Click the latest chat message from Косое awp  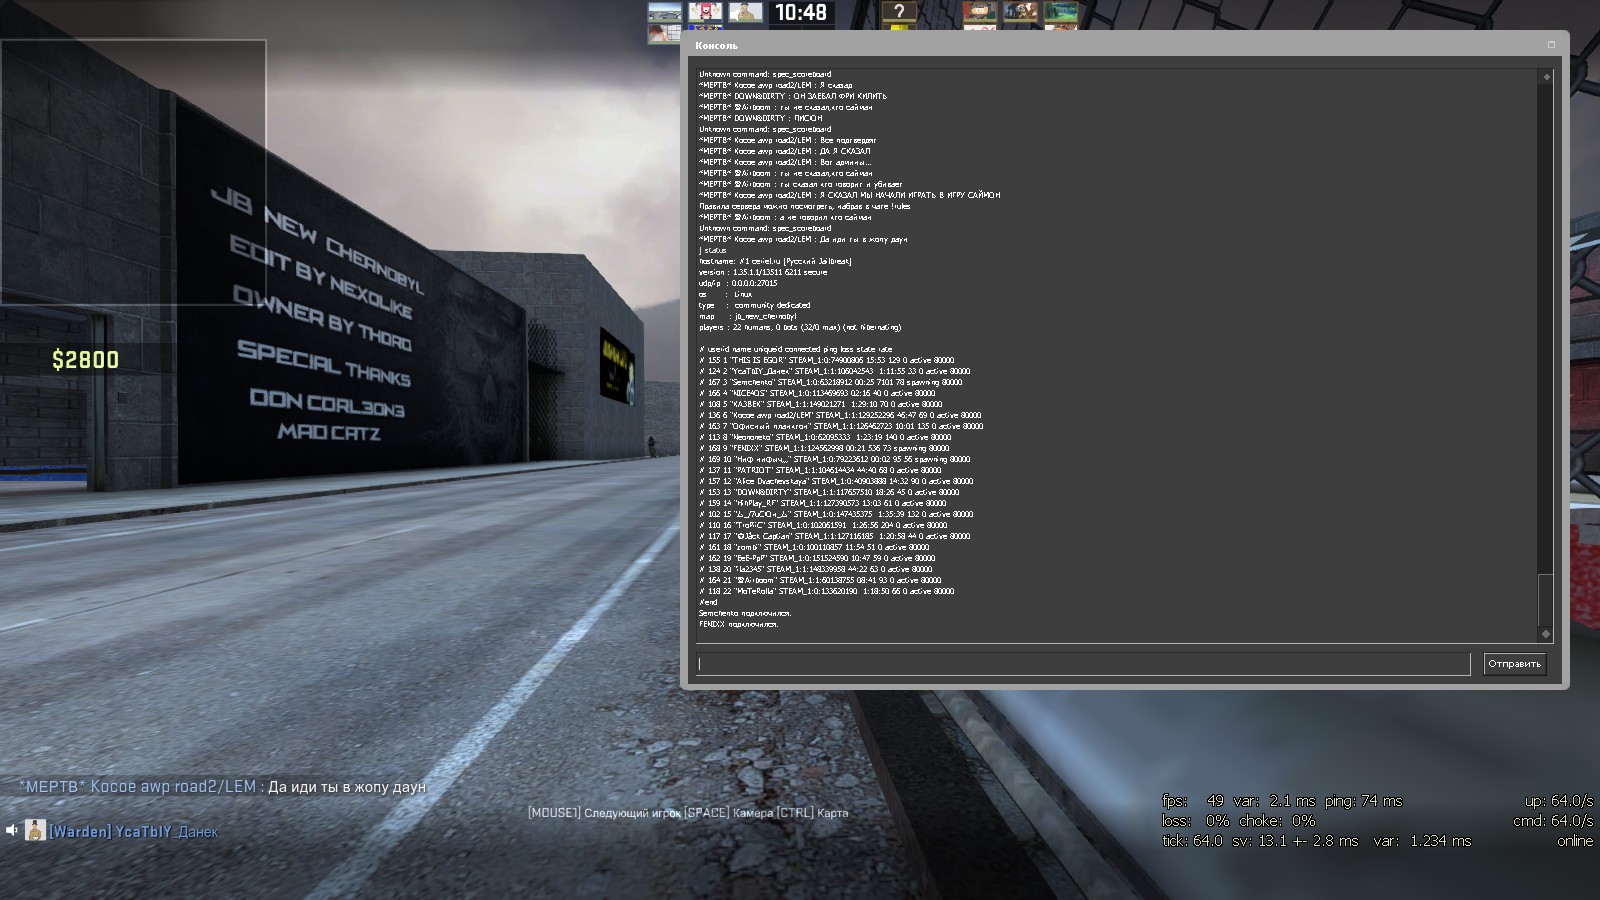tap(222, 787)
